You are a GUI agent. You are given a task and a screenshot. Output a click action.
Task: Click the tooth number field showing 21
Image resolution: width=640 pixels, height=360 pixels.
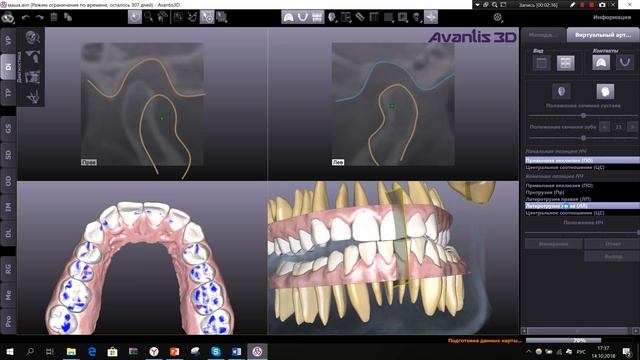[x=618, y=127]
